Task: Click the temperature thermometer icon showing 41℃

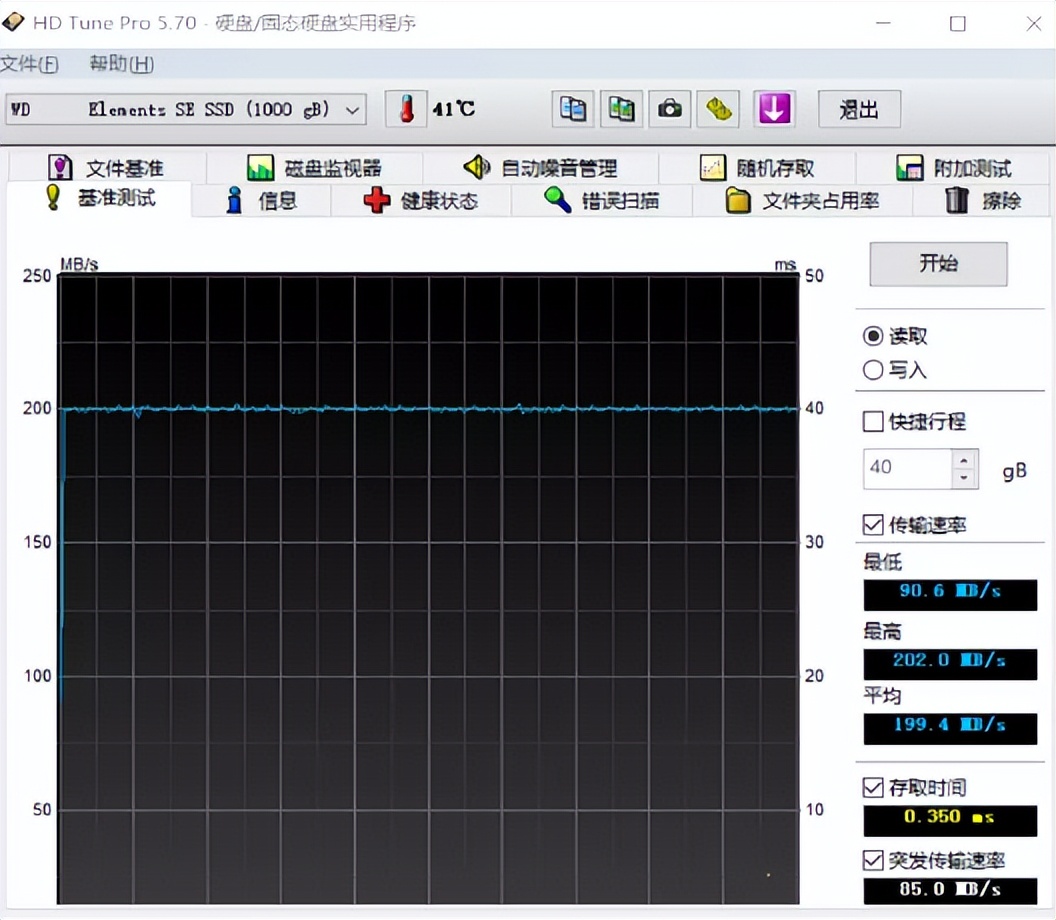Action: (404, 109)
